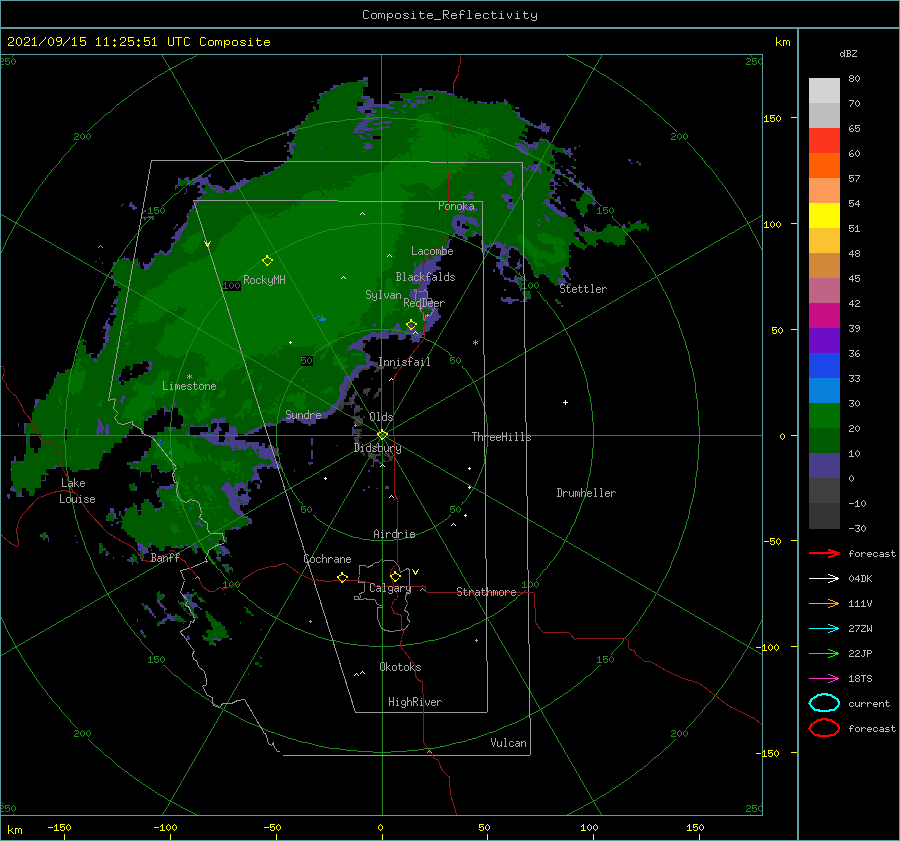Click the yellow diamond at the radar center
900x841 pixels.
click(x=382, y=435)
